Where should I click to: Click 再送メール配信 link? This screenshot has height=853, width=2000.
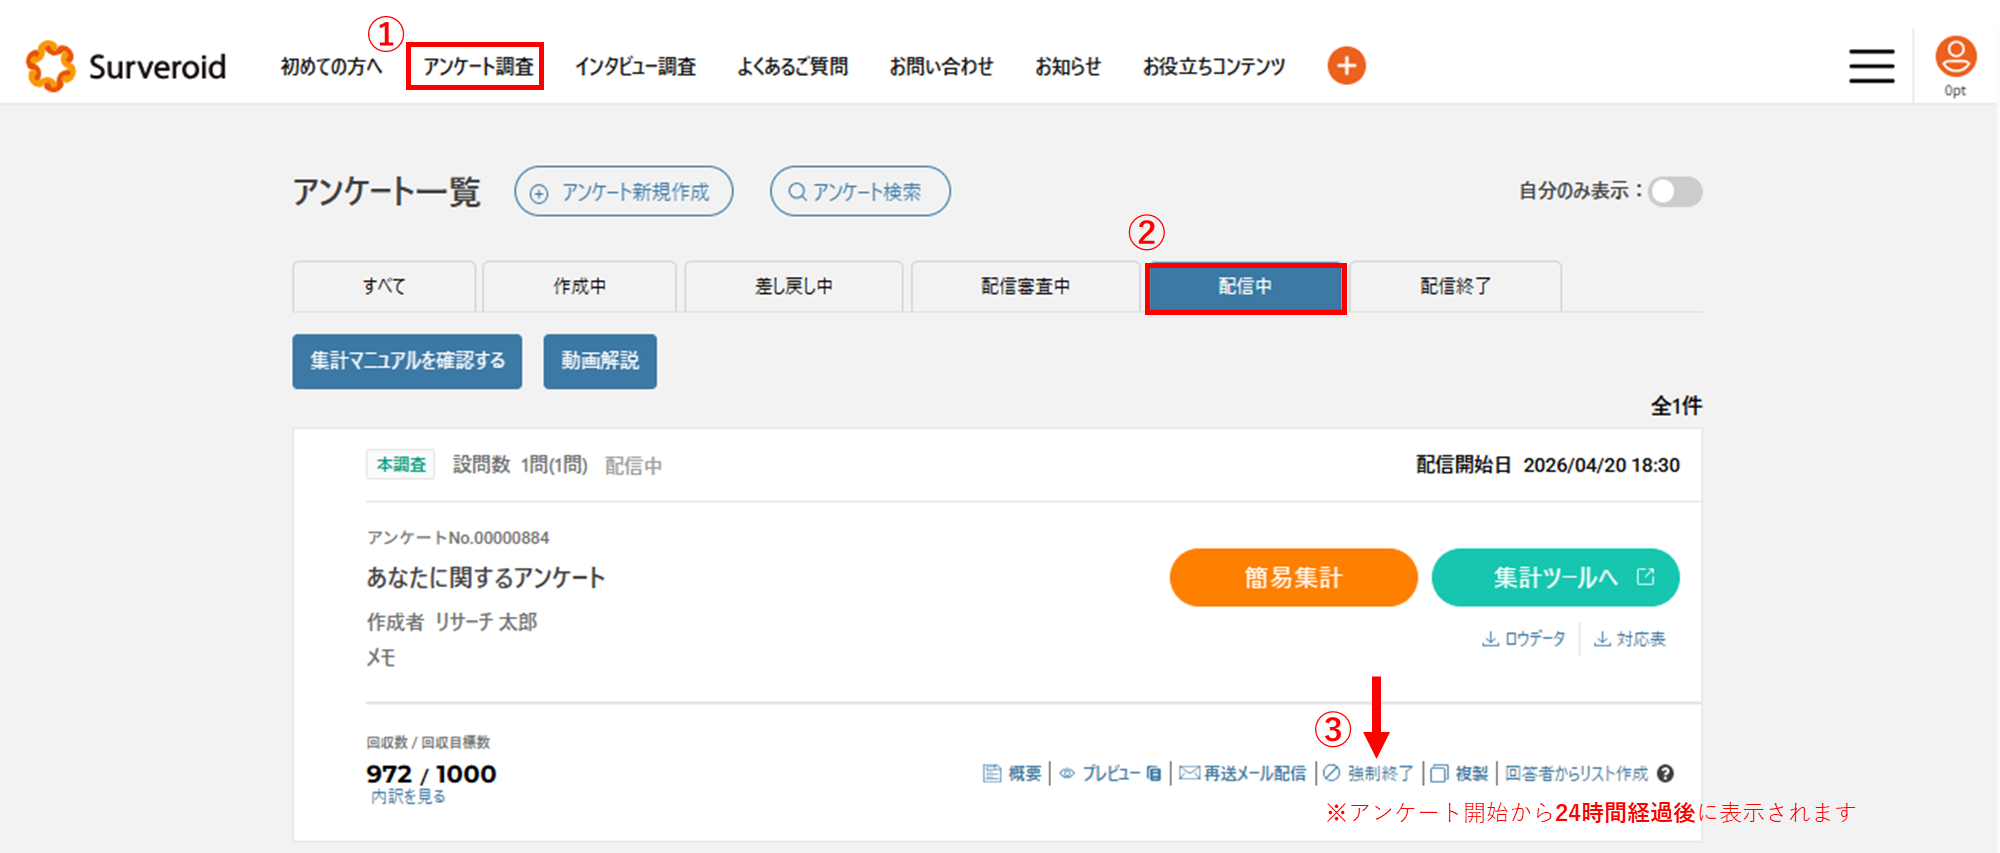(x=1243, y=773)
